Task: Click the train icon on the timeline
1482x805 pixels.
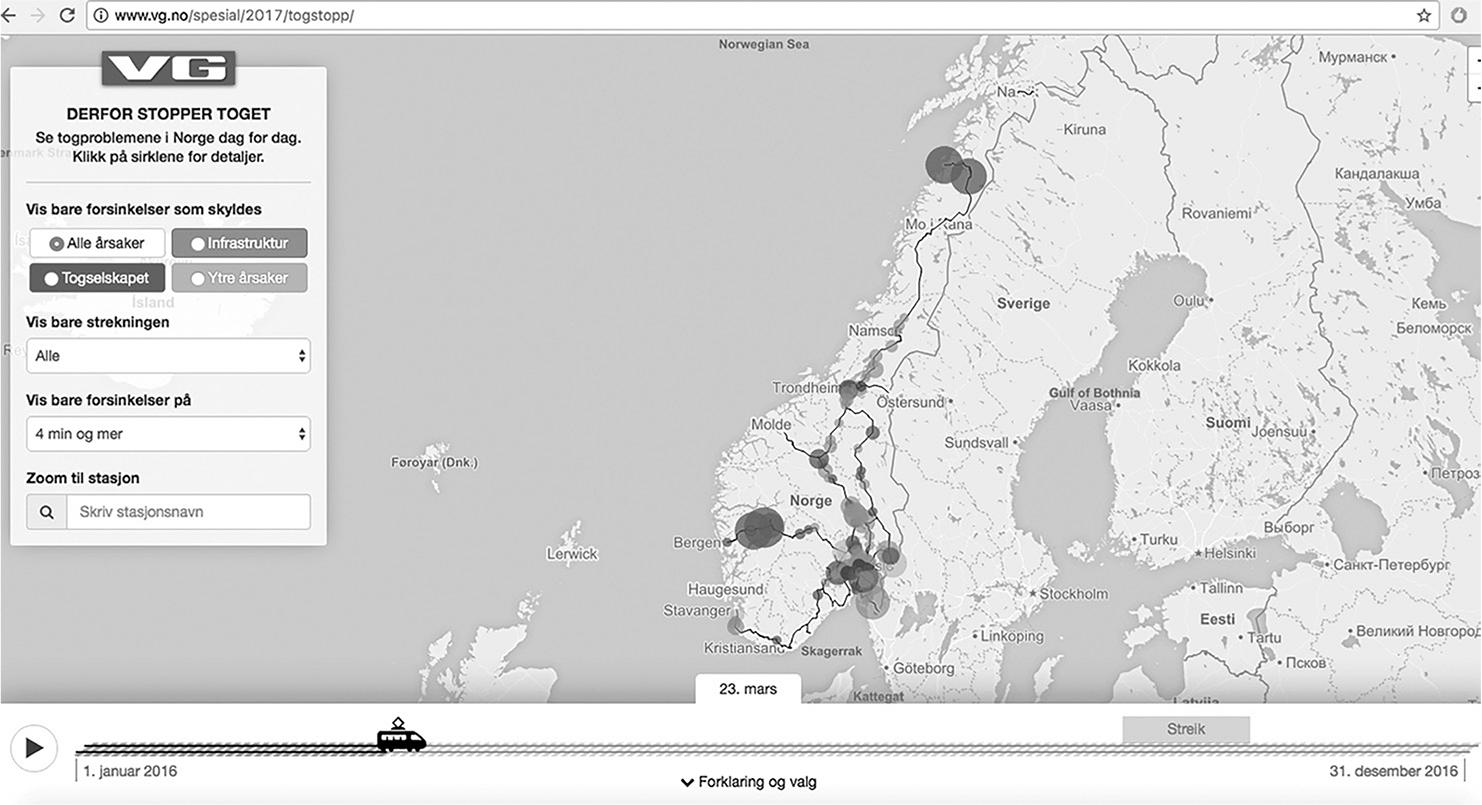Action: [x=400, y=739]
